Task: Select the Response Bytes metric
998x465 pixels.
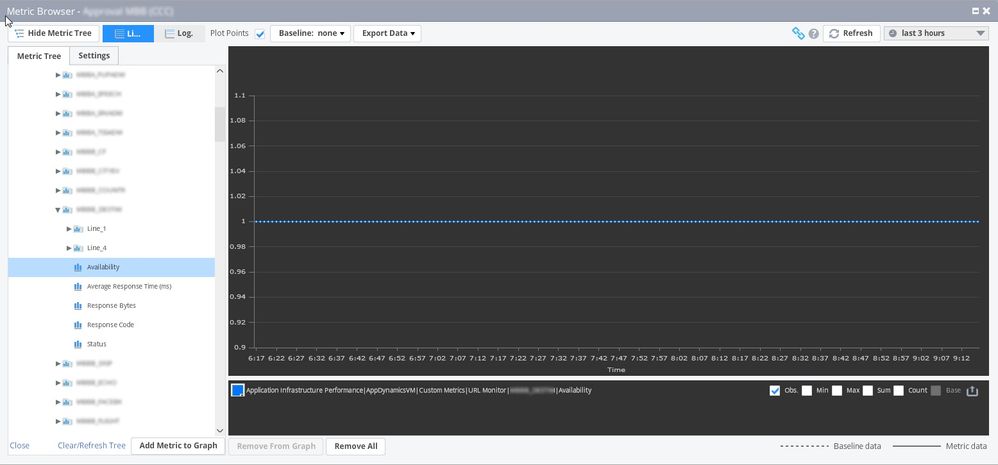Action: click(110, 306)
